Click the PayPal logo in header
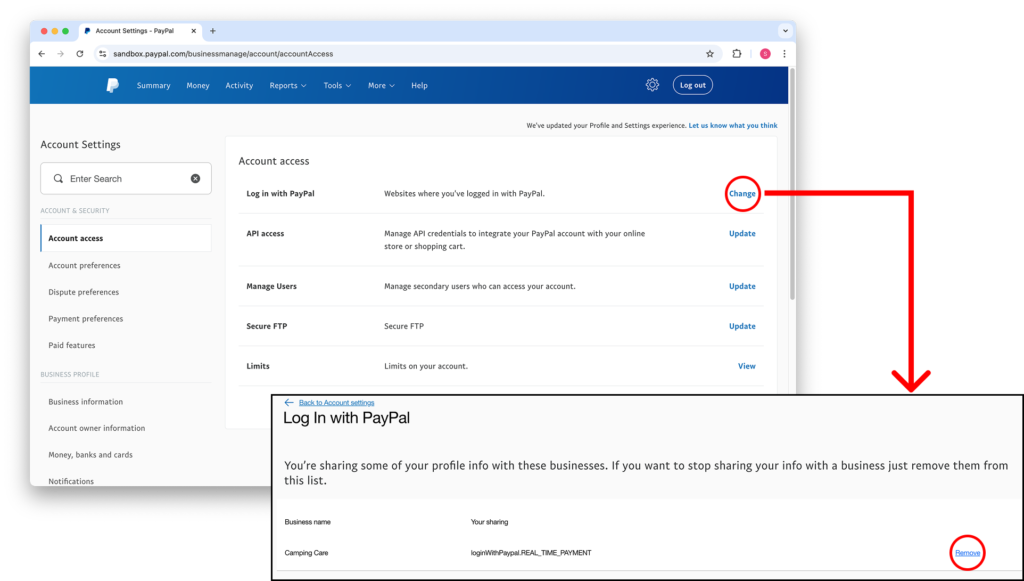The height and width of the screenshot is (581, 1024). (112, 86)
